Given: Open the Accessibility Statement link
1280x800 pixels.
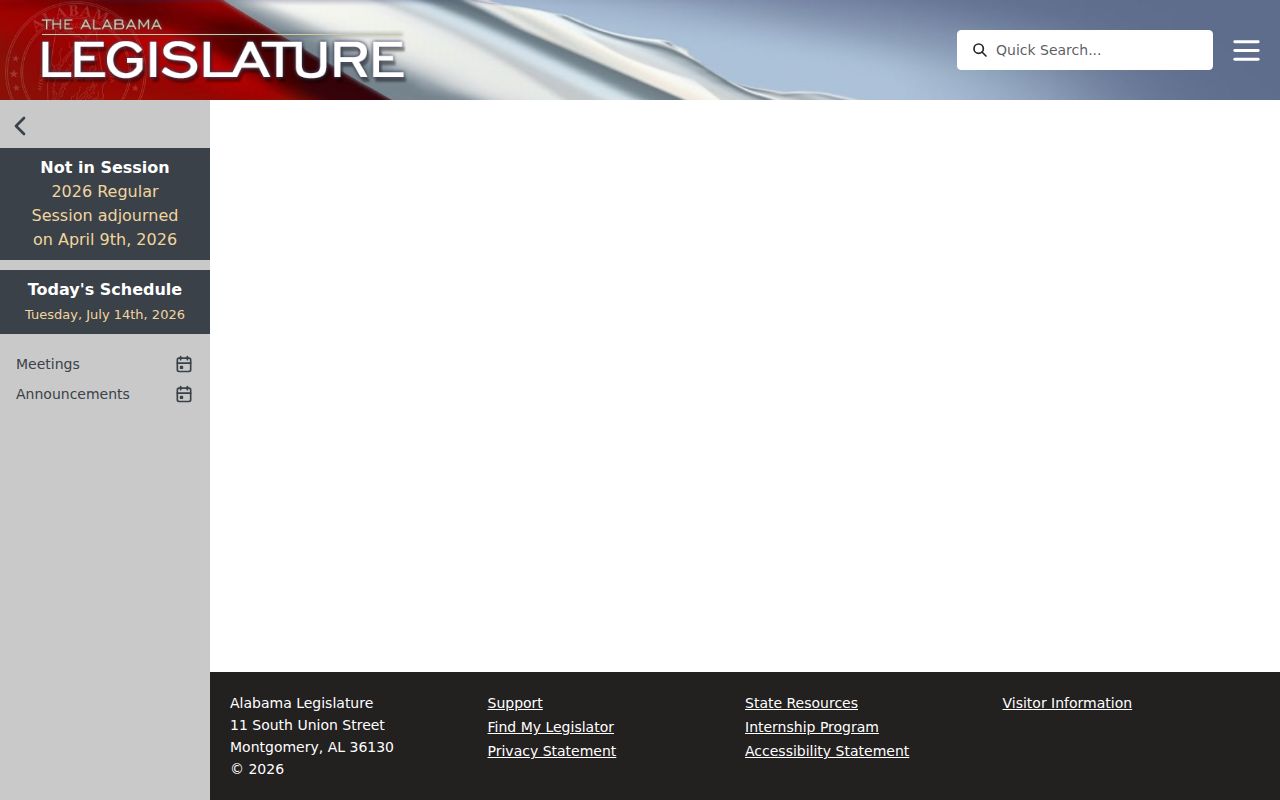Looking at the screenshot, I should click(827, 751).
